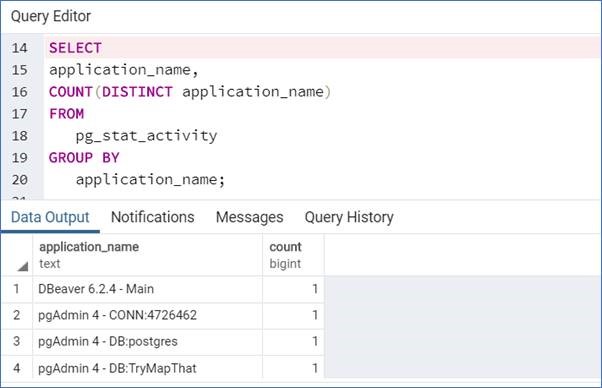The height and width of the screenshot is (388, 602).
Task: Click the 'DBeaver 6.2.4 - Main' cell
Action: 147,289
